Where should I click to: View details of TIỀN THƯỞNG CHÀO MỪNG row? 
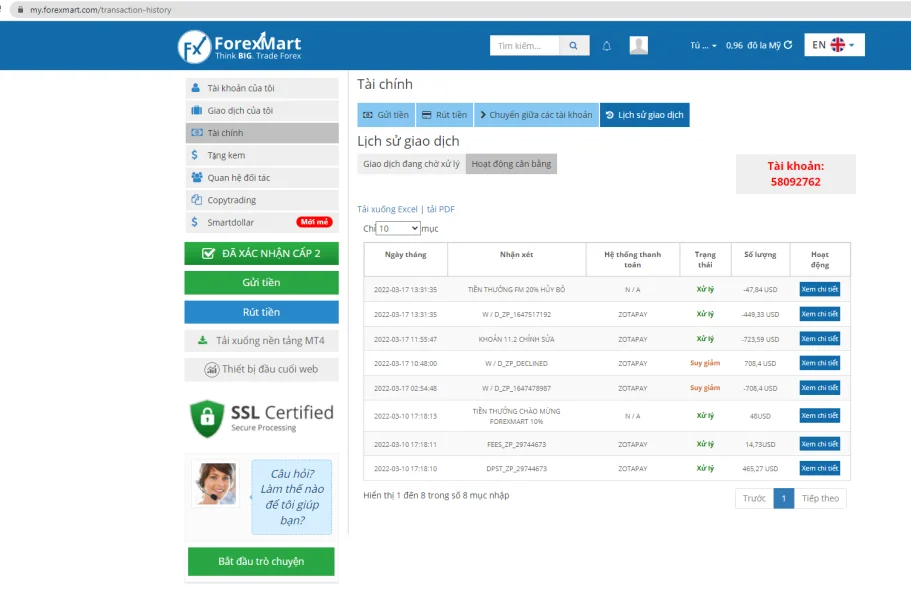(820, 415)
